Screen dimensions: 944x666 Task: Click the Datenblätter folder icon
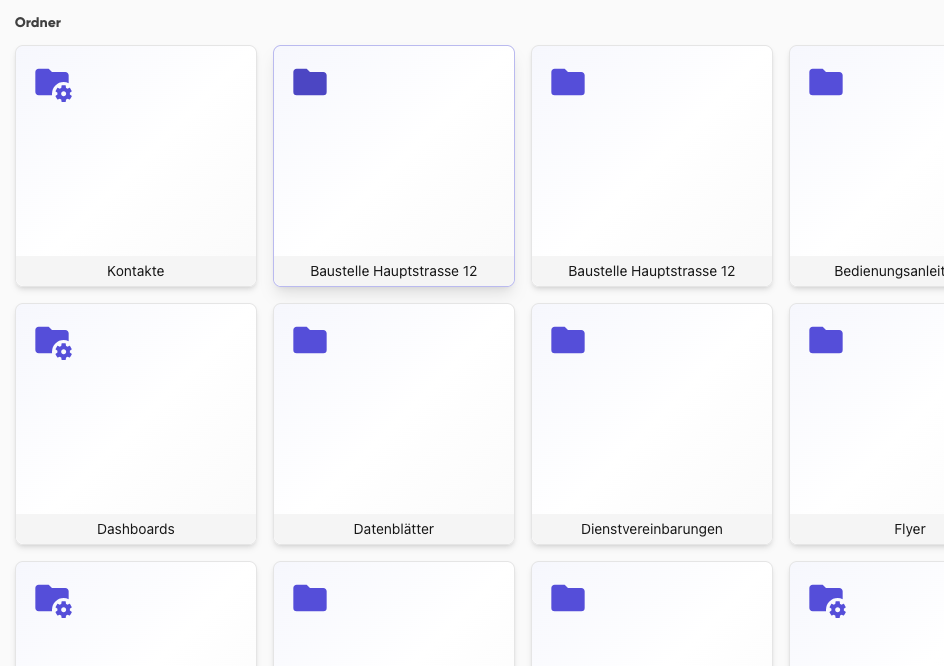310,341
